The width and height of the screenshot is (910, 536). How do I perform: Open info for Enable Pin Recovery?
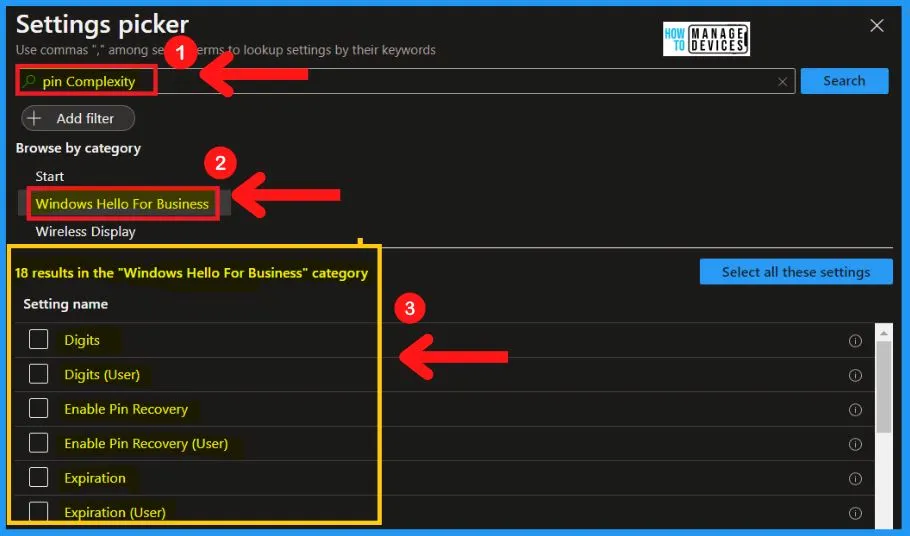[x=855, y=410]
